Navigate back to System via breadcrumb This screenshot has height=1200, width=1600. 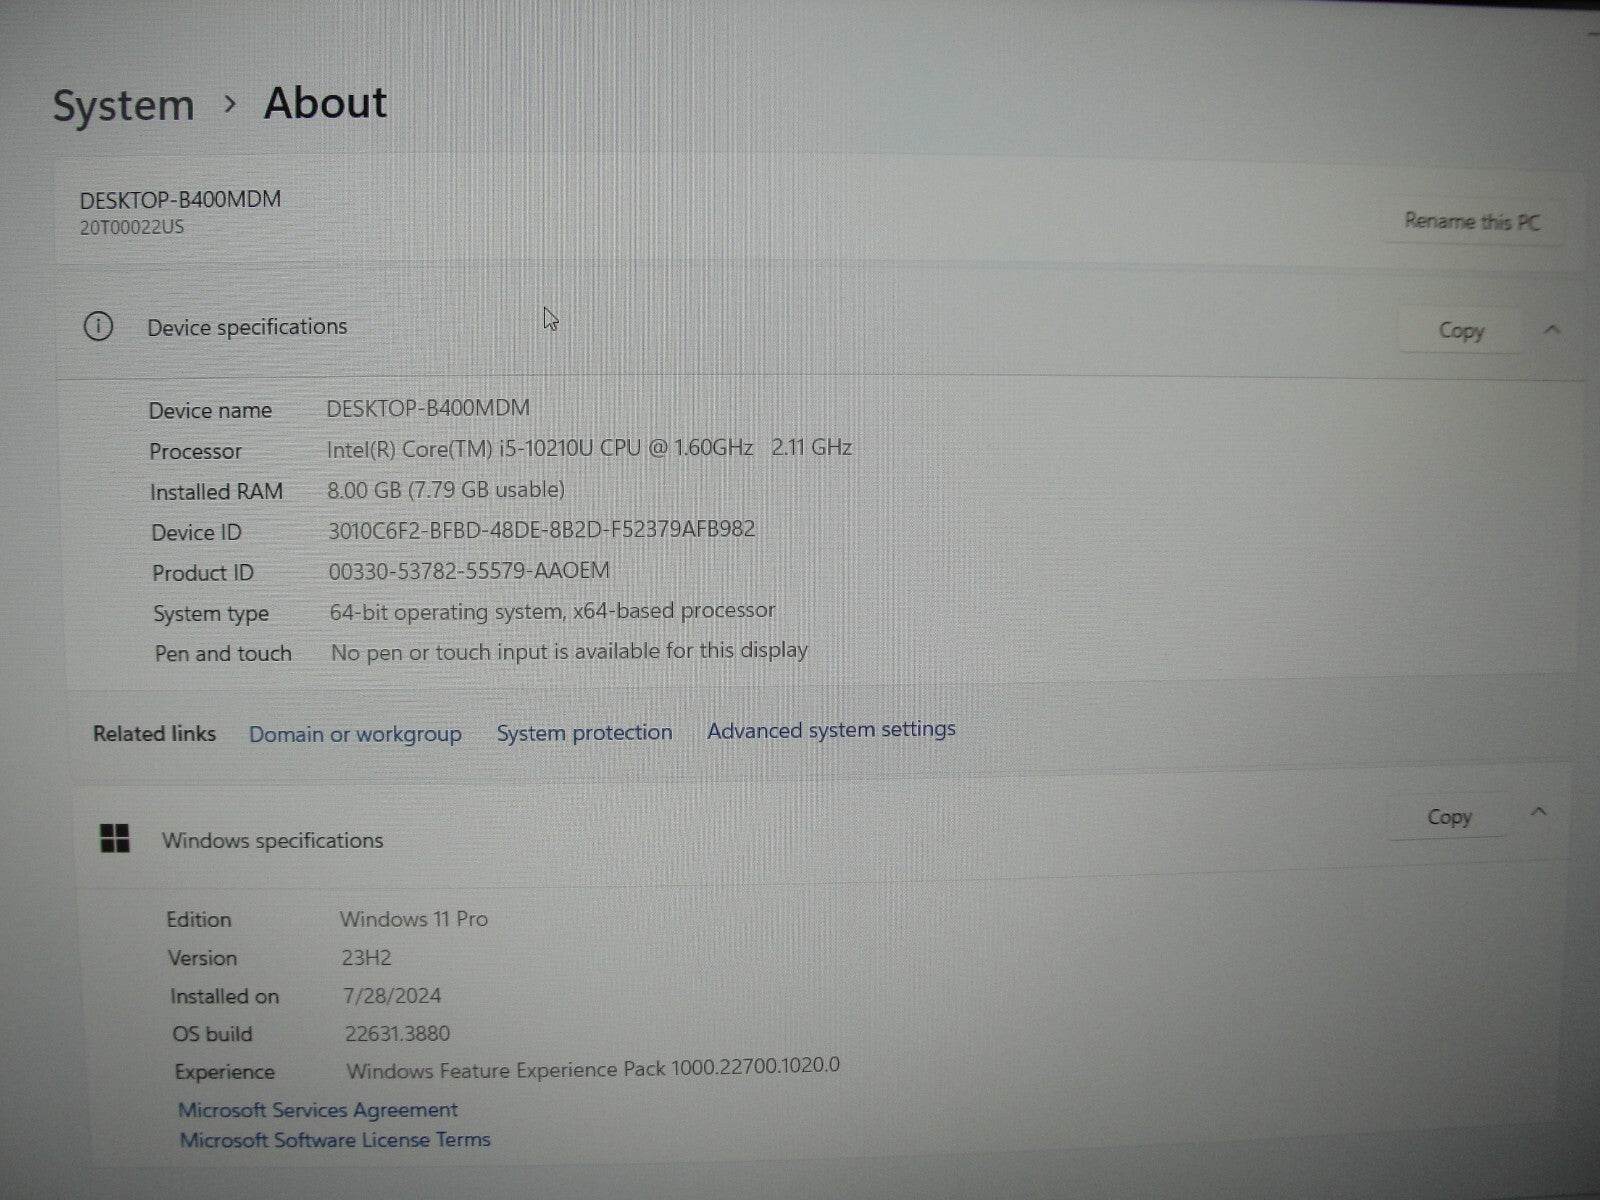124,103
